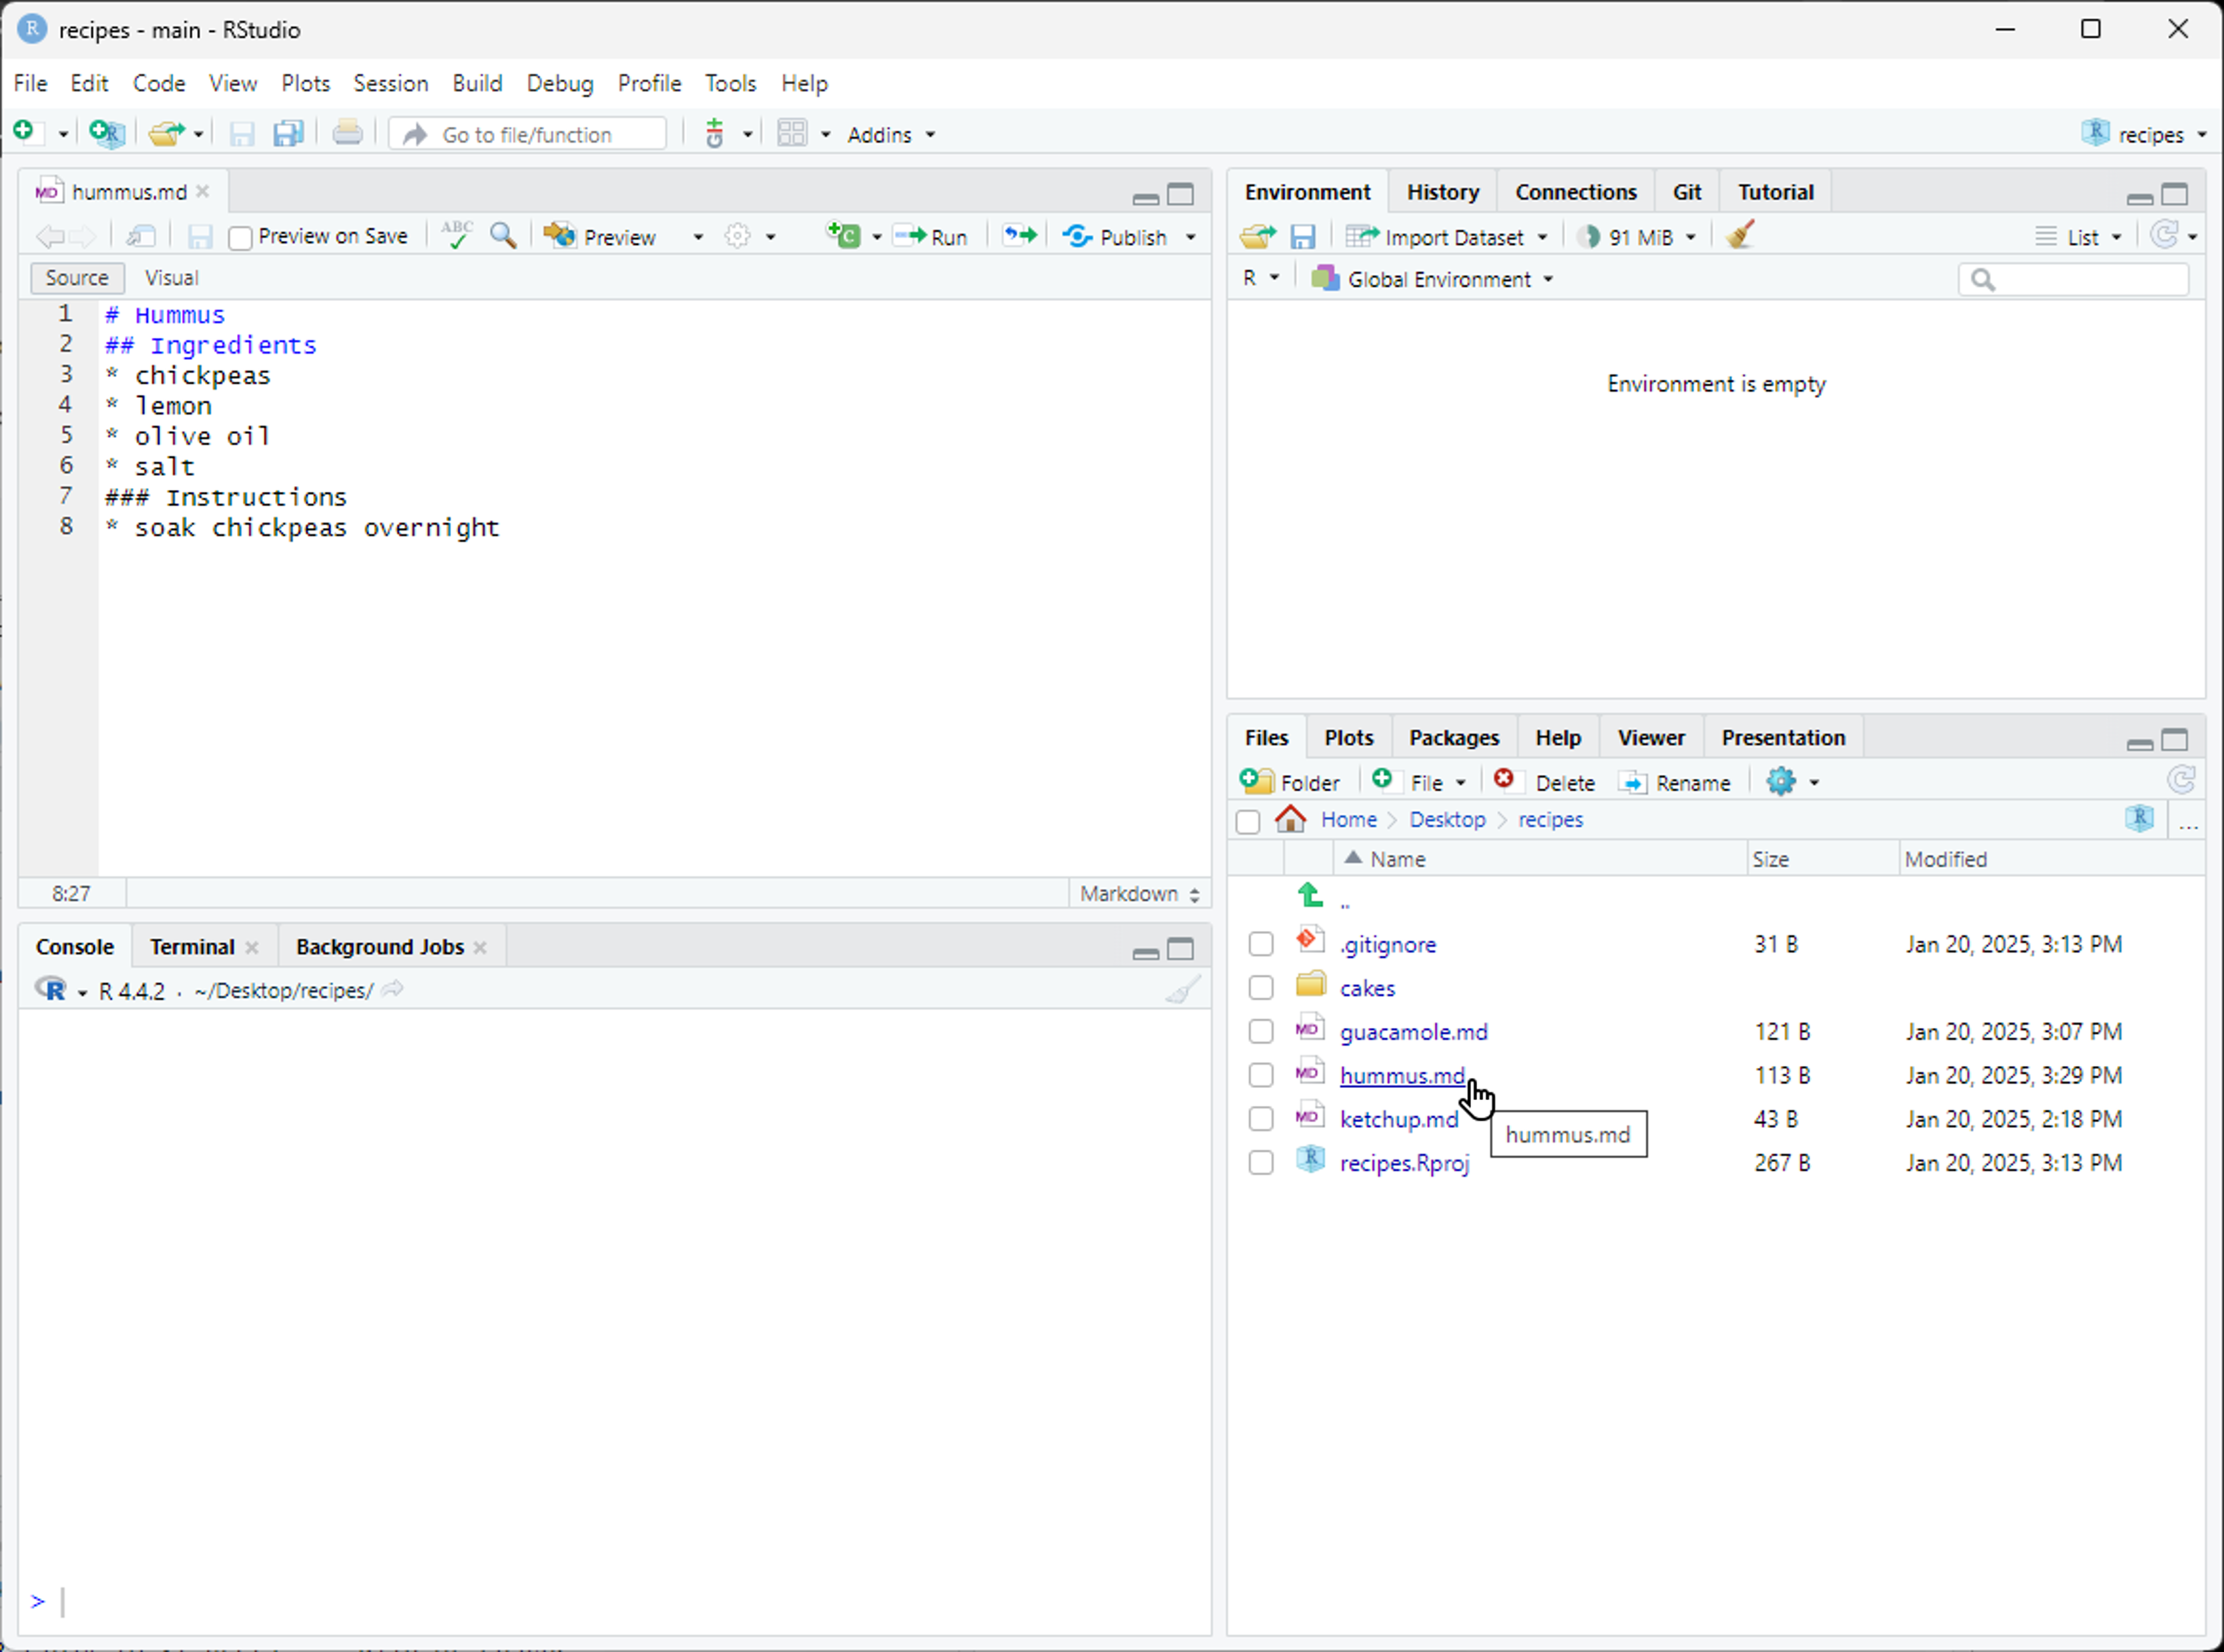Toggle checkbox next to guacamole.md file

pyautogui.click(x=1262, y=1031)
